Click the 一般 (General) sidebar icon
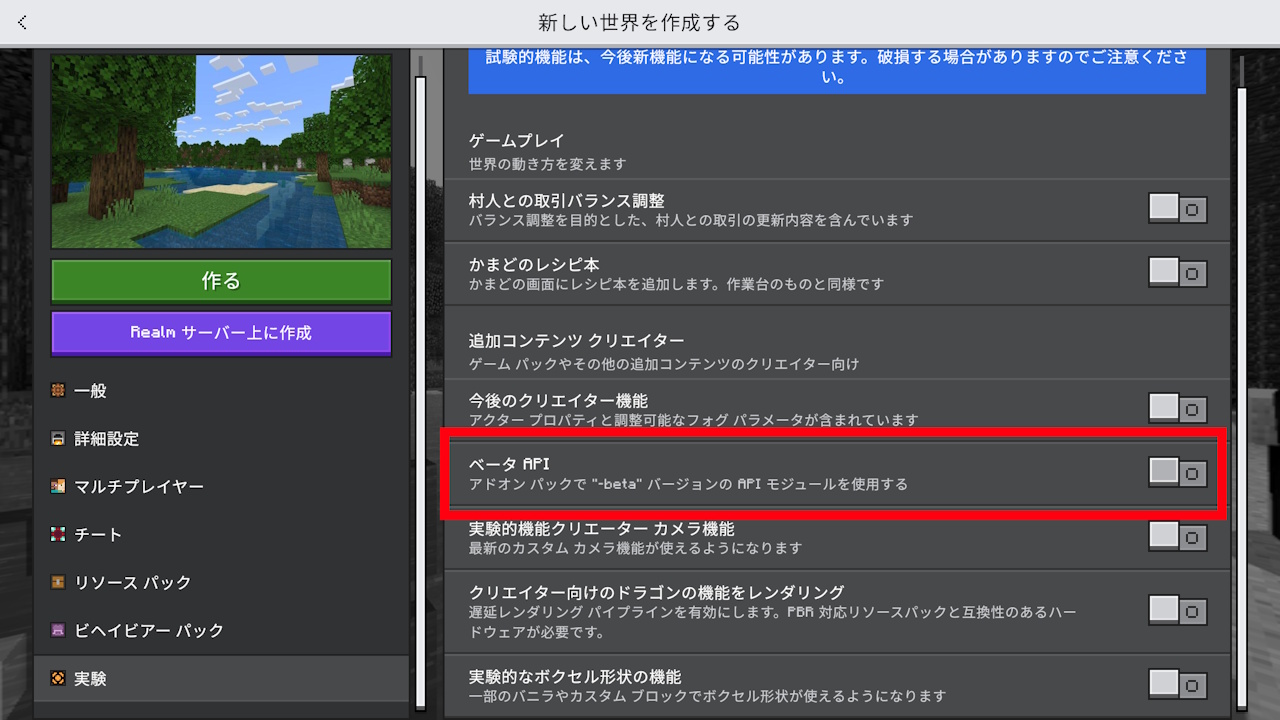 [58, 391]
